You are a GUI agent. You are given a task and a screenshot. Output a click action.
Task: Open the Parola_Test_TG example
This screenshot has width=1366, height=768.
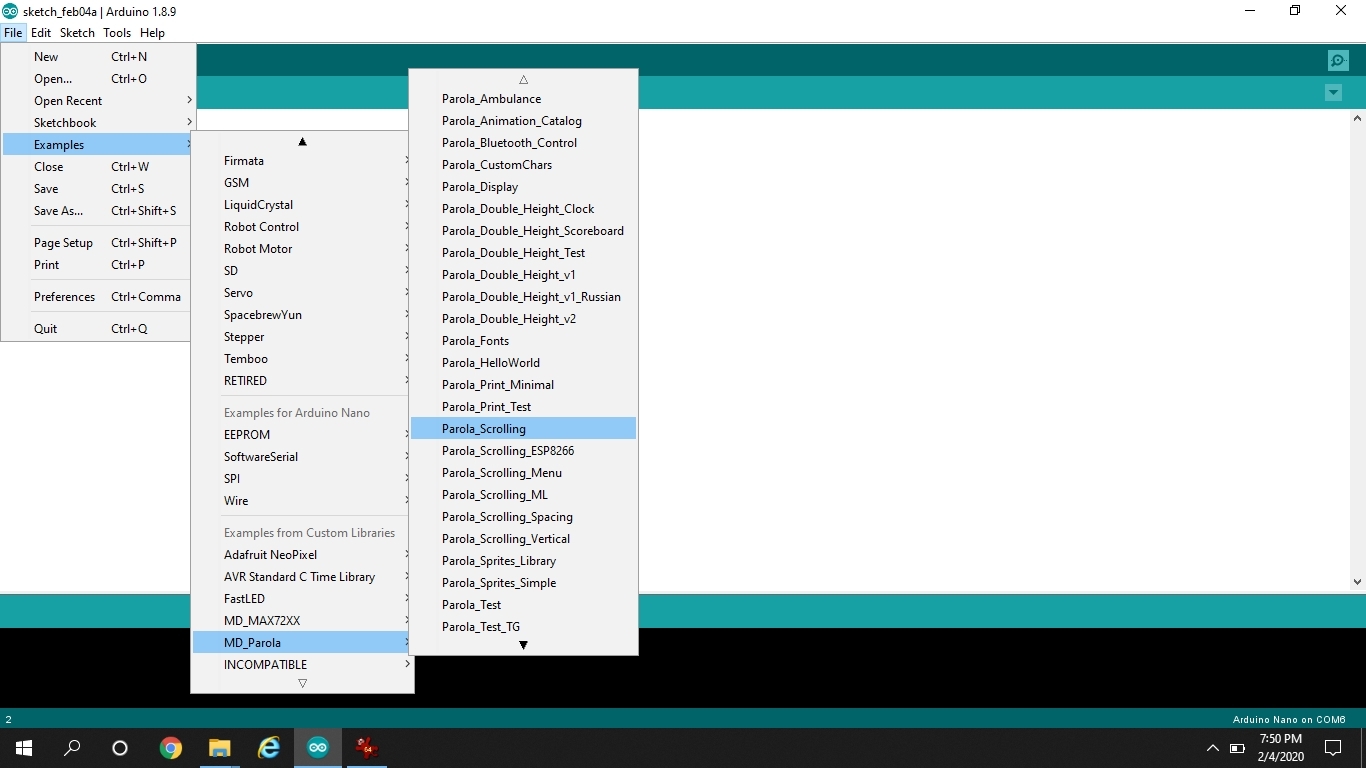pyautogui.click(x=523, y=627)
